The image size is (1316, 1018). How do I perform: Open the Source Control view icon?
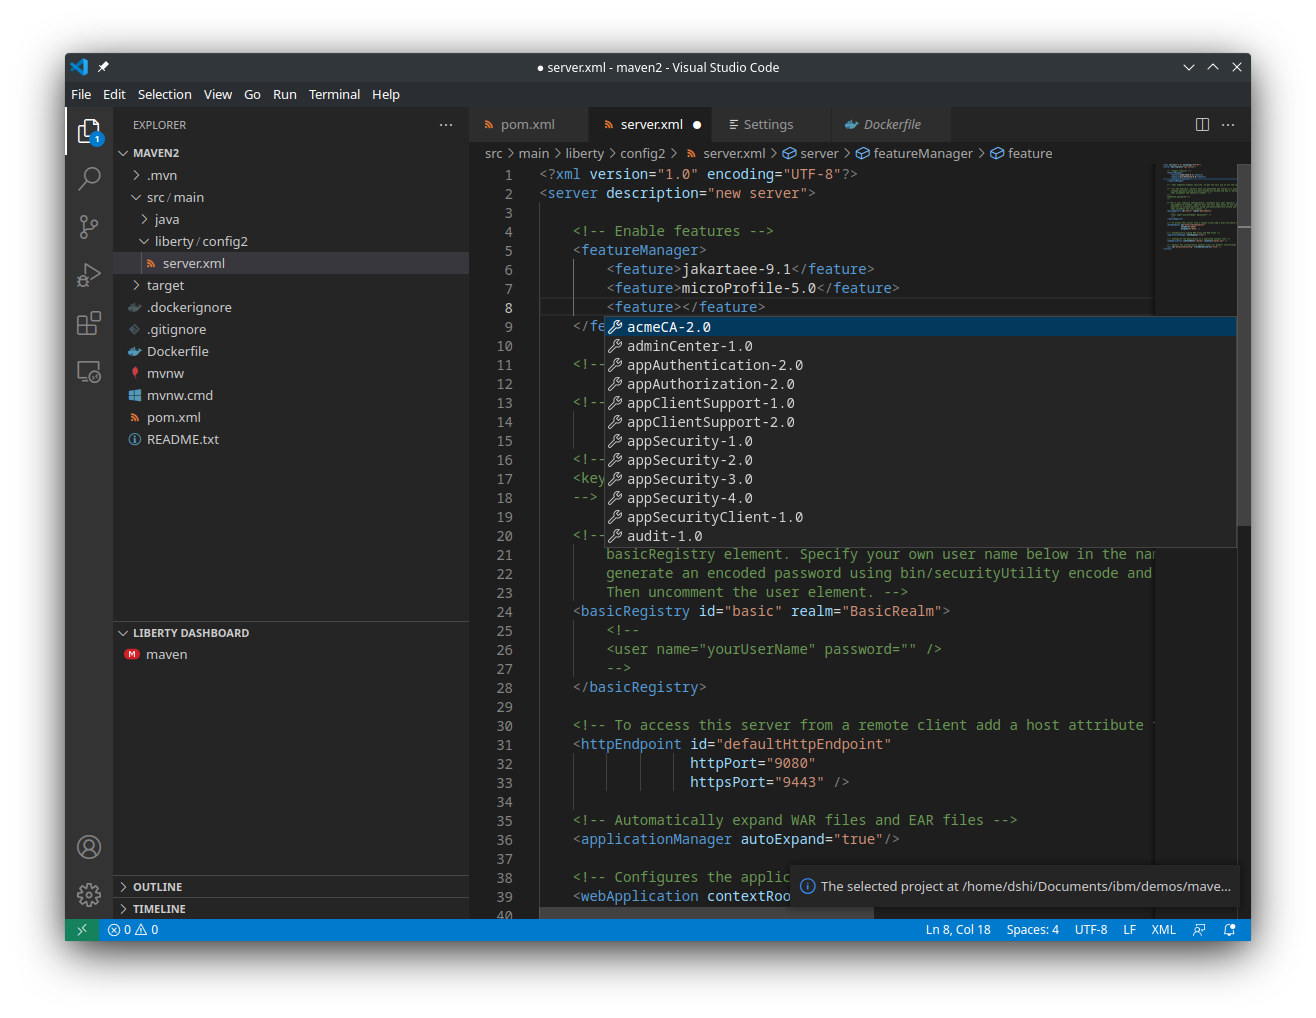coord(89,227)
